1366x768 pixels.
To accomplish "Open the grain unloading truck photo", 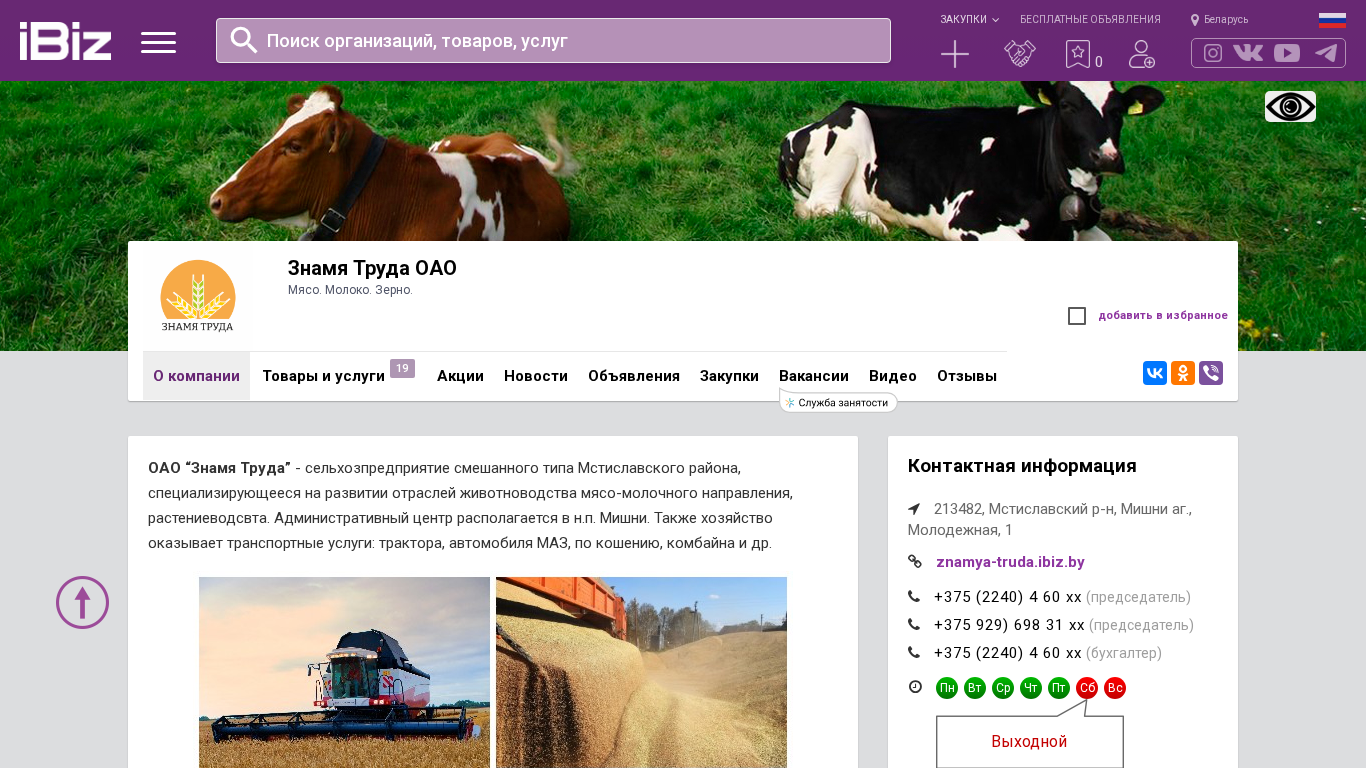I will (x=641, y=672).
